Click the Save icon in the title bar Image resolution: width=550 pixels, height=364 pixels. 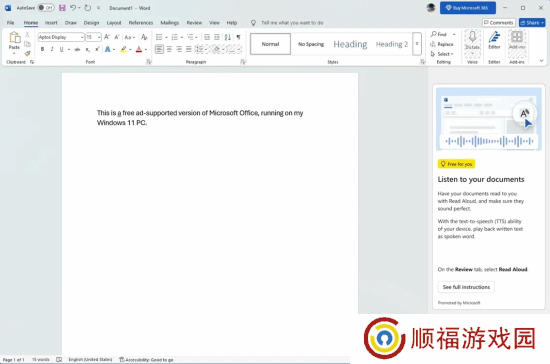62,8
